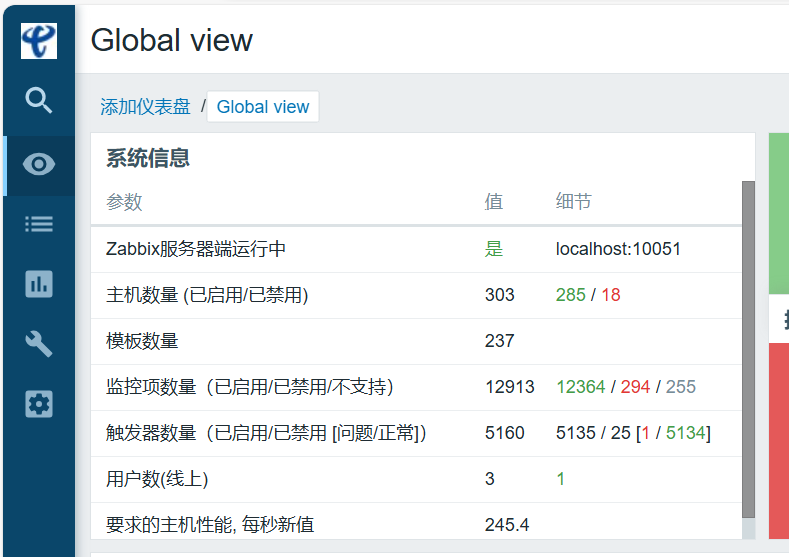Open Monitoring eye icon menu
789x557 pixels.
coord(38,165)
